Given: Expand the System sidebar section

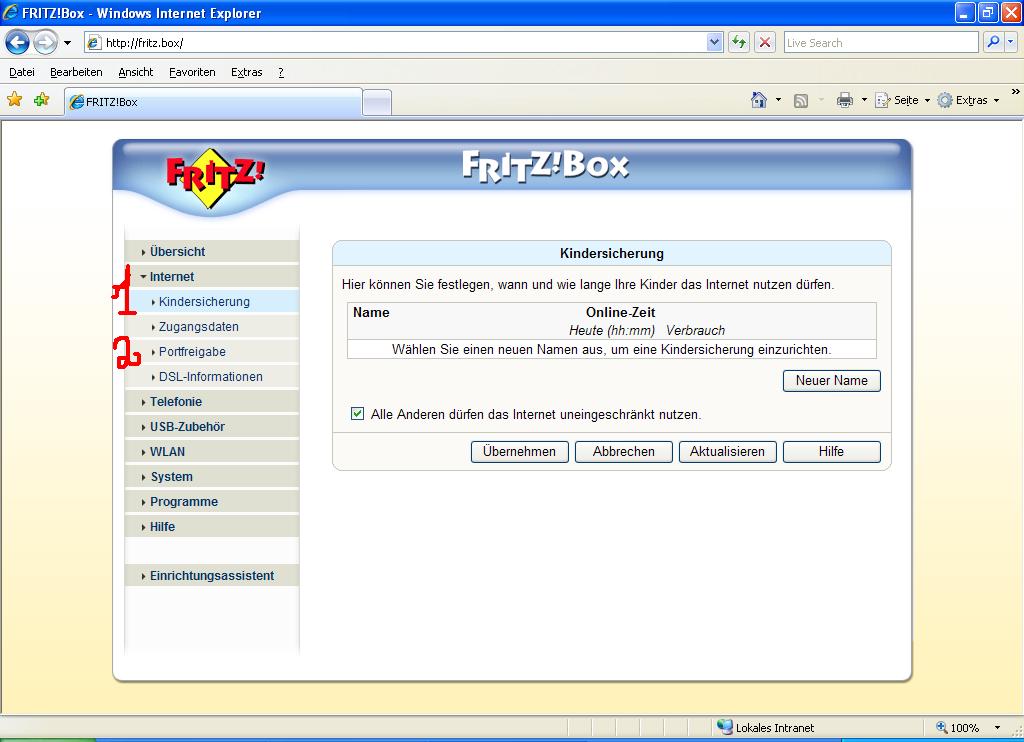Looking at the screenshot, I should coord(212,477).
